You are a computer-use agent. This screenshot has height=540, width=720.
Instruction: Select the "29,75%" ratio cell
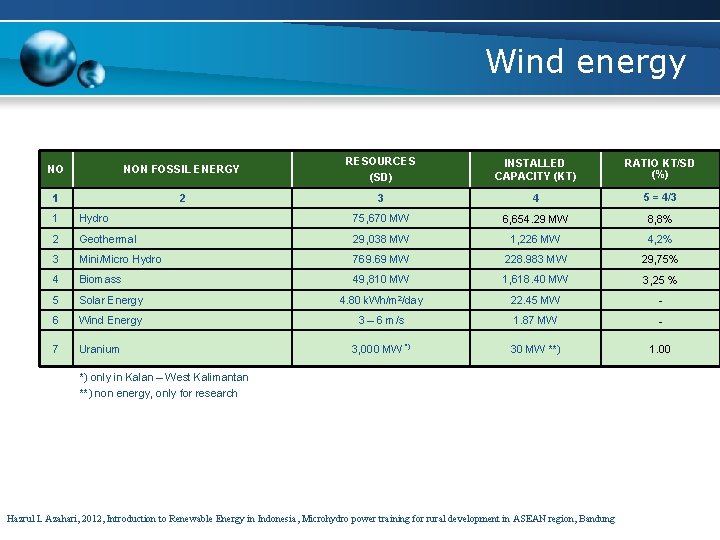click(659, 259)
